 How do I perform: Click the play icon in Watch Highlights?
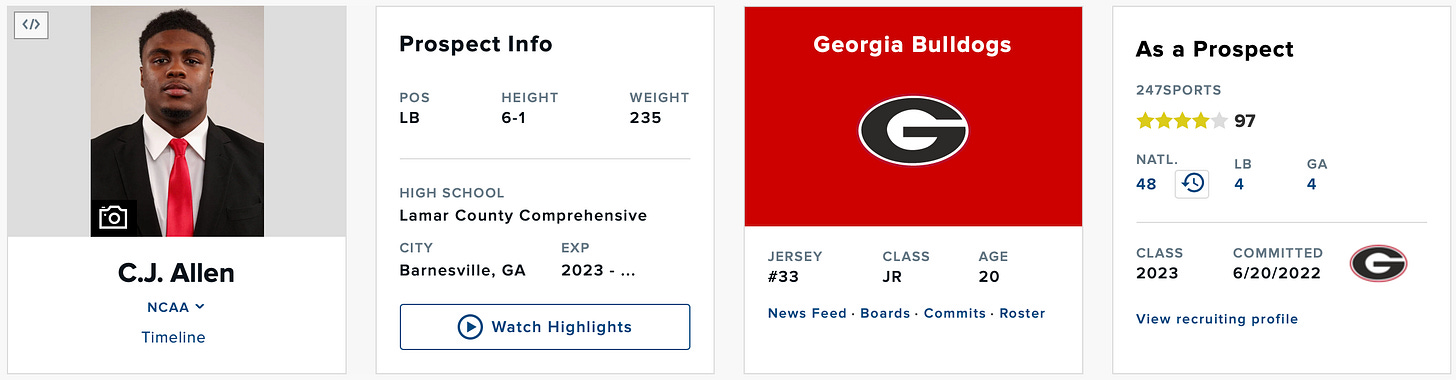[x=470, y=327]
